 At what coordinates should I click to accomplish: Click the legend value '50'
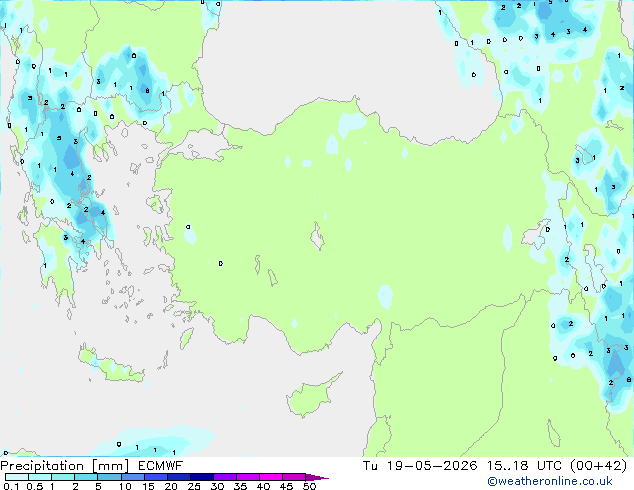point(309,486)
